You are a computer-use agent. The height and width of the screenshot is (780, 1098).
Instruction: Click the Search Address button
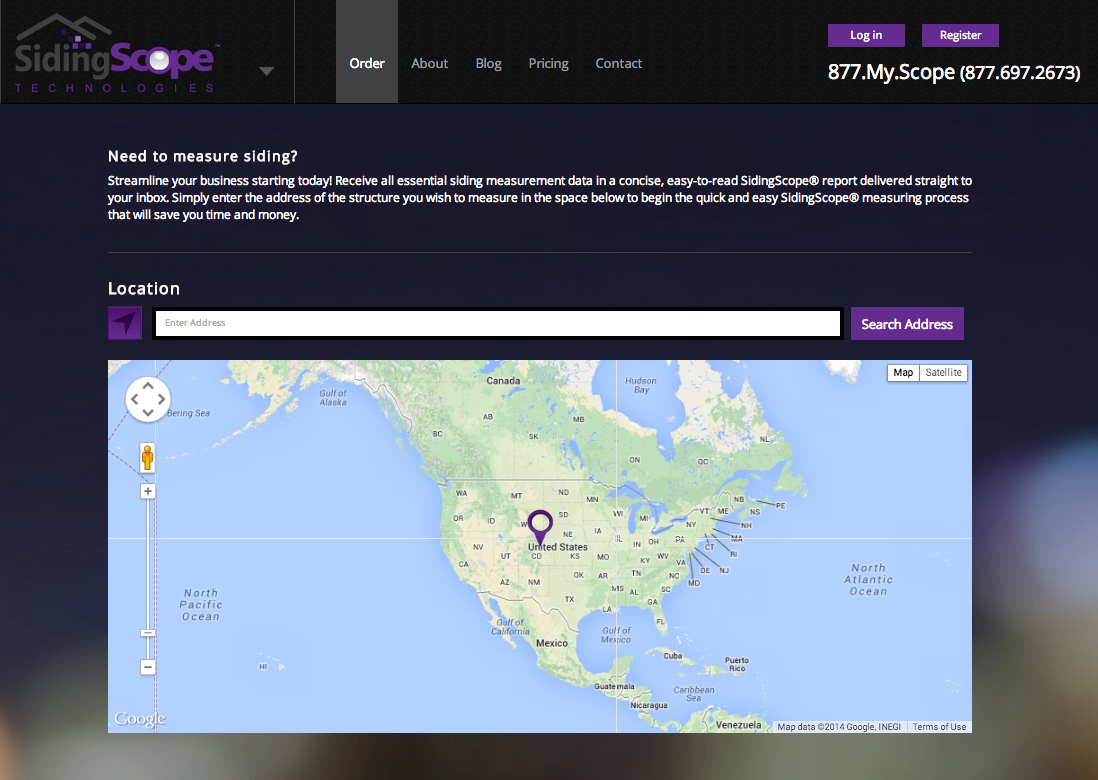pyautogui.click(x=907, y=323)
